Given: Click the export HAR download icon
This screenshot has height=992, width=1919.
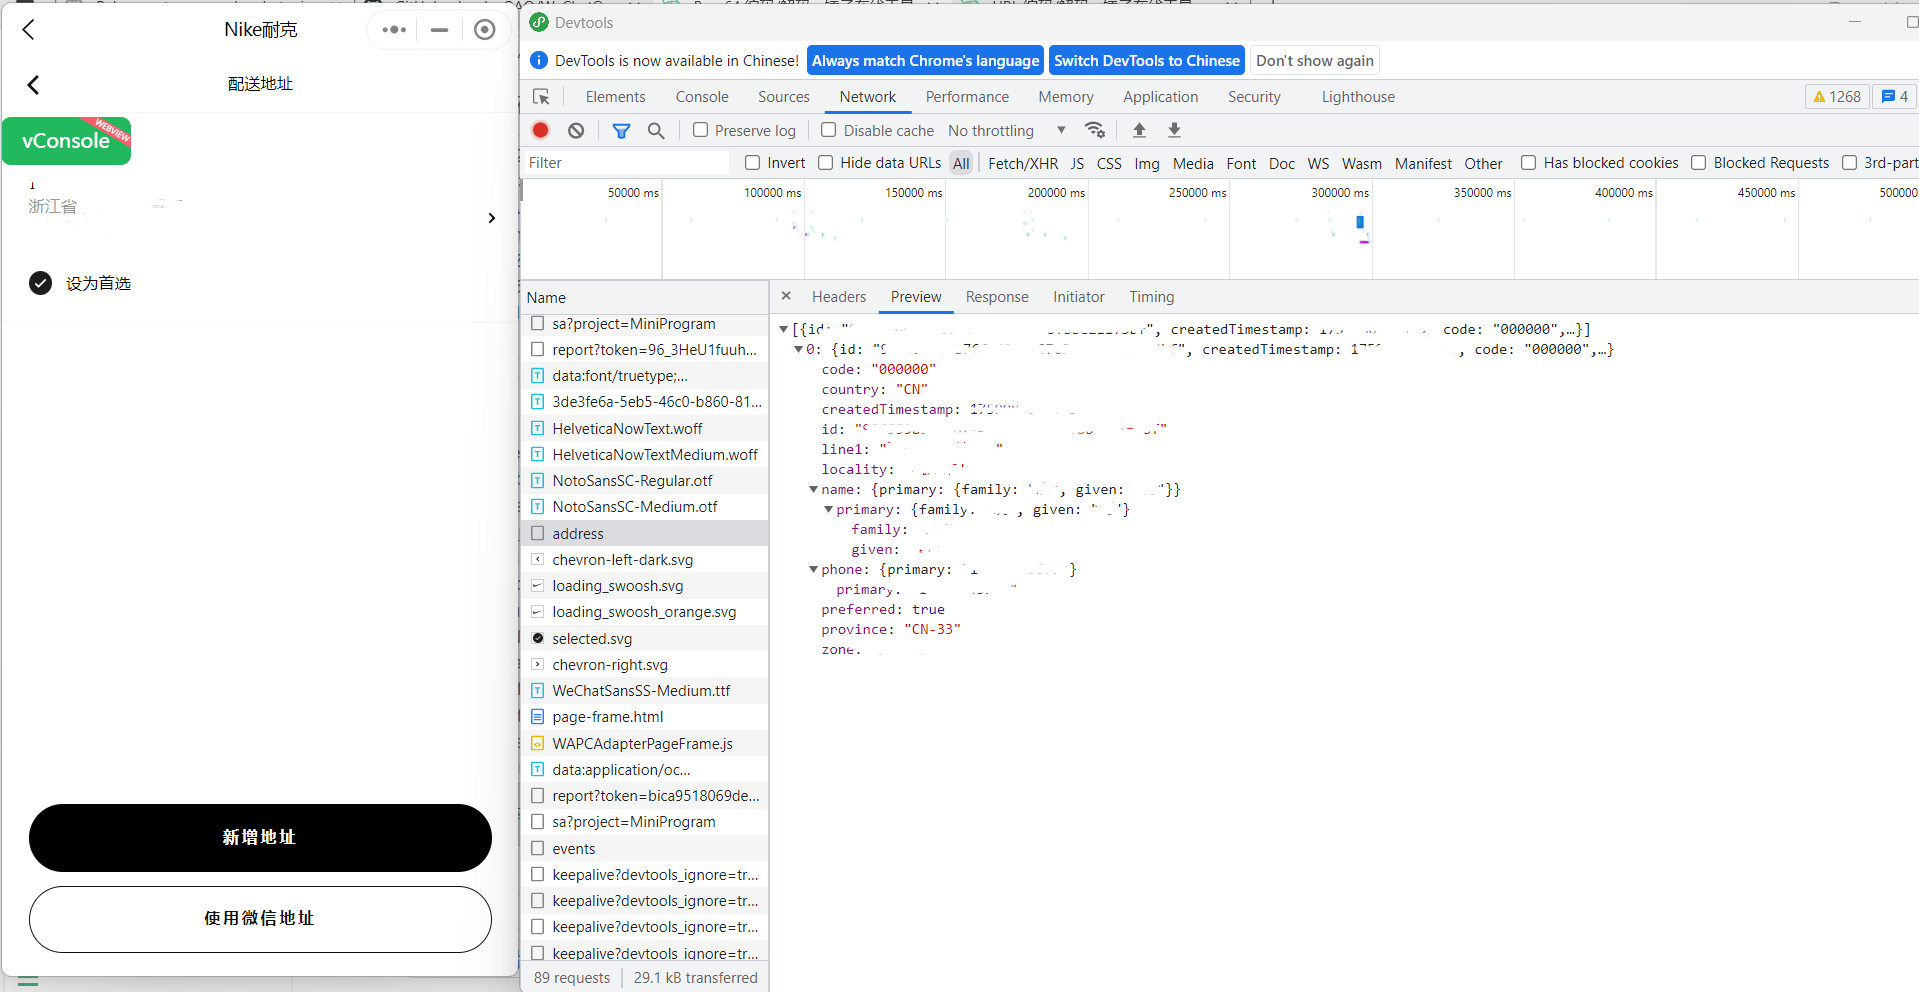Looking at the screenshot, I should click(1174, 130).
